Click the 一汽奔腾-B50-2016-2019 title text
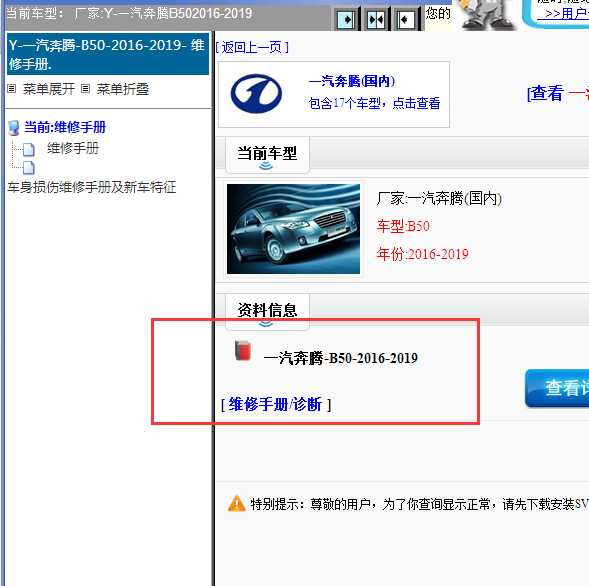Image resolution: width=589 pixels, height=586 pixels. [x=341, y=358]
